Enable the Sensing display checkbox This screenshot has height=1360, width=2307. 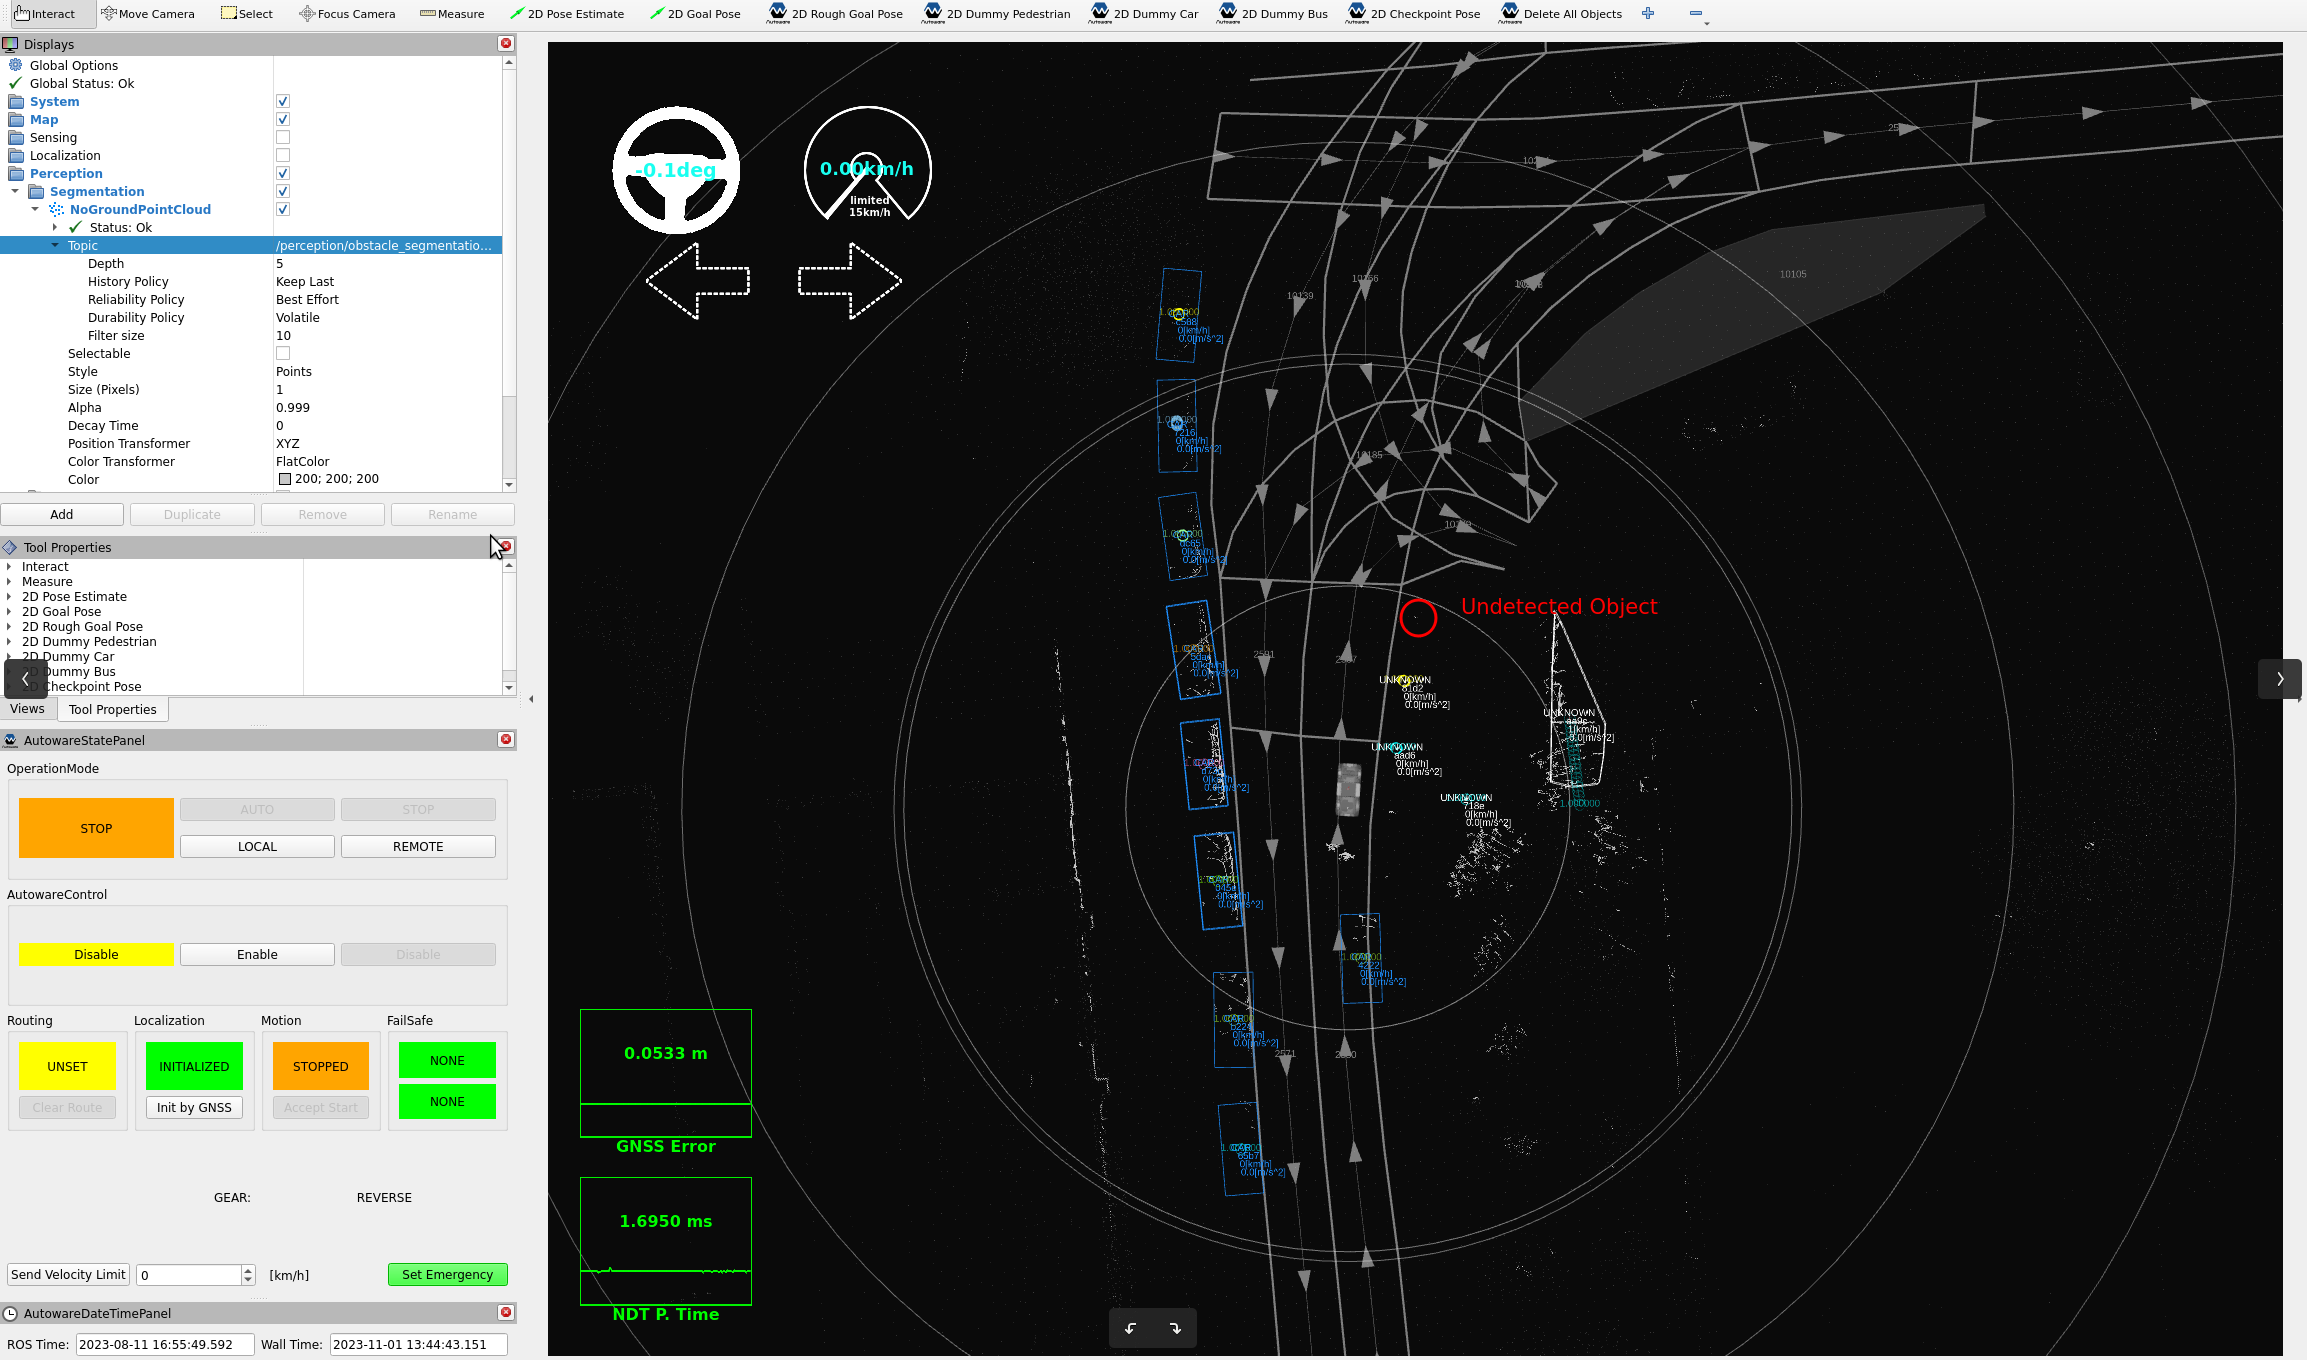coord(283,137)
